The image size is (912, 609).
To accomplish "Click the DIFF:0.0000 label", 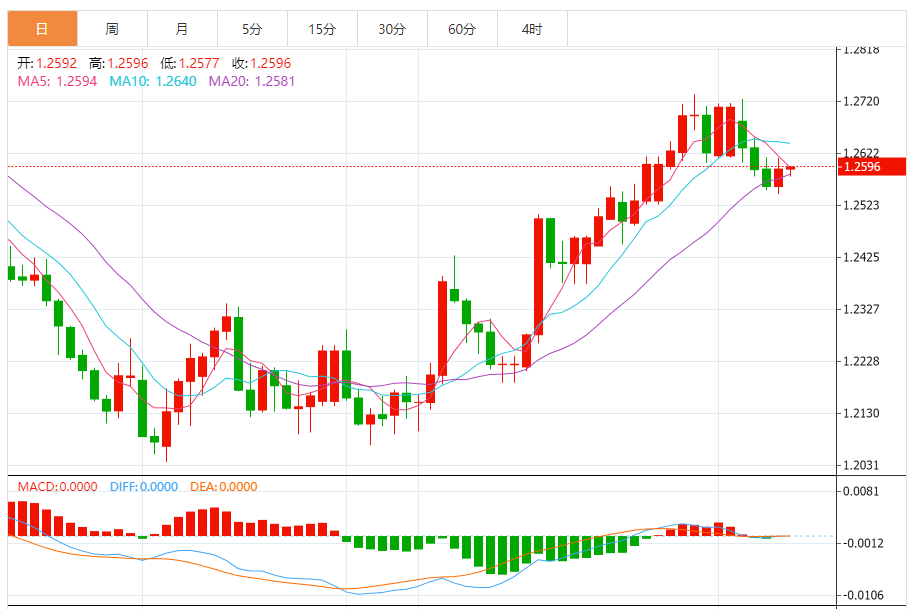I will click(144, 487).
